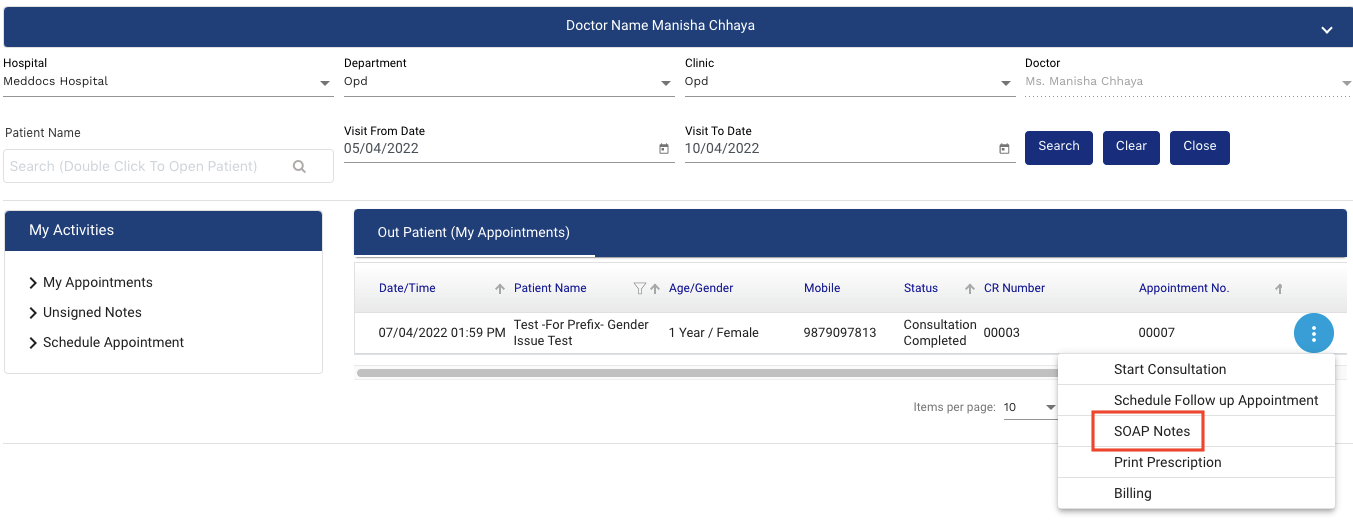Open the disabled Doctor dropdown
Viewport: 1353px width, 528px height.
(1188, 82)
